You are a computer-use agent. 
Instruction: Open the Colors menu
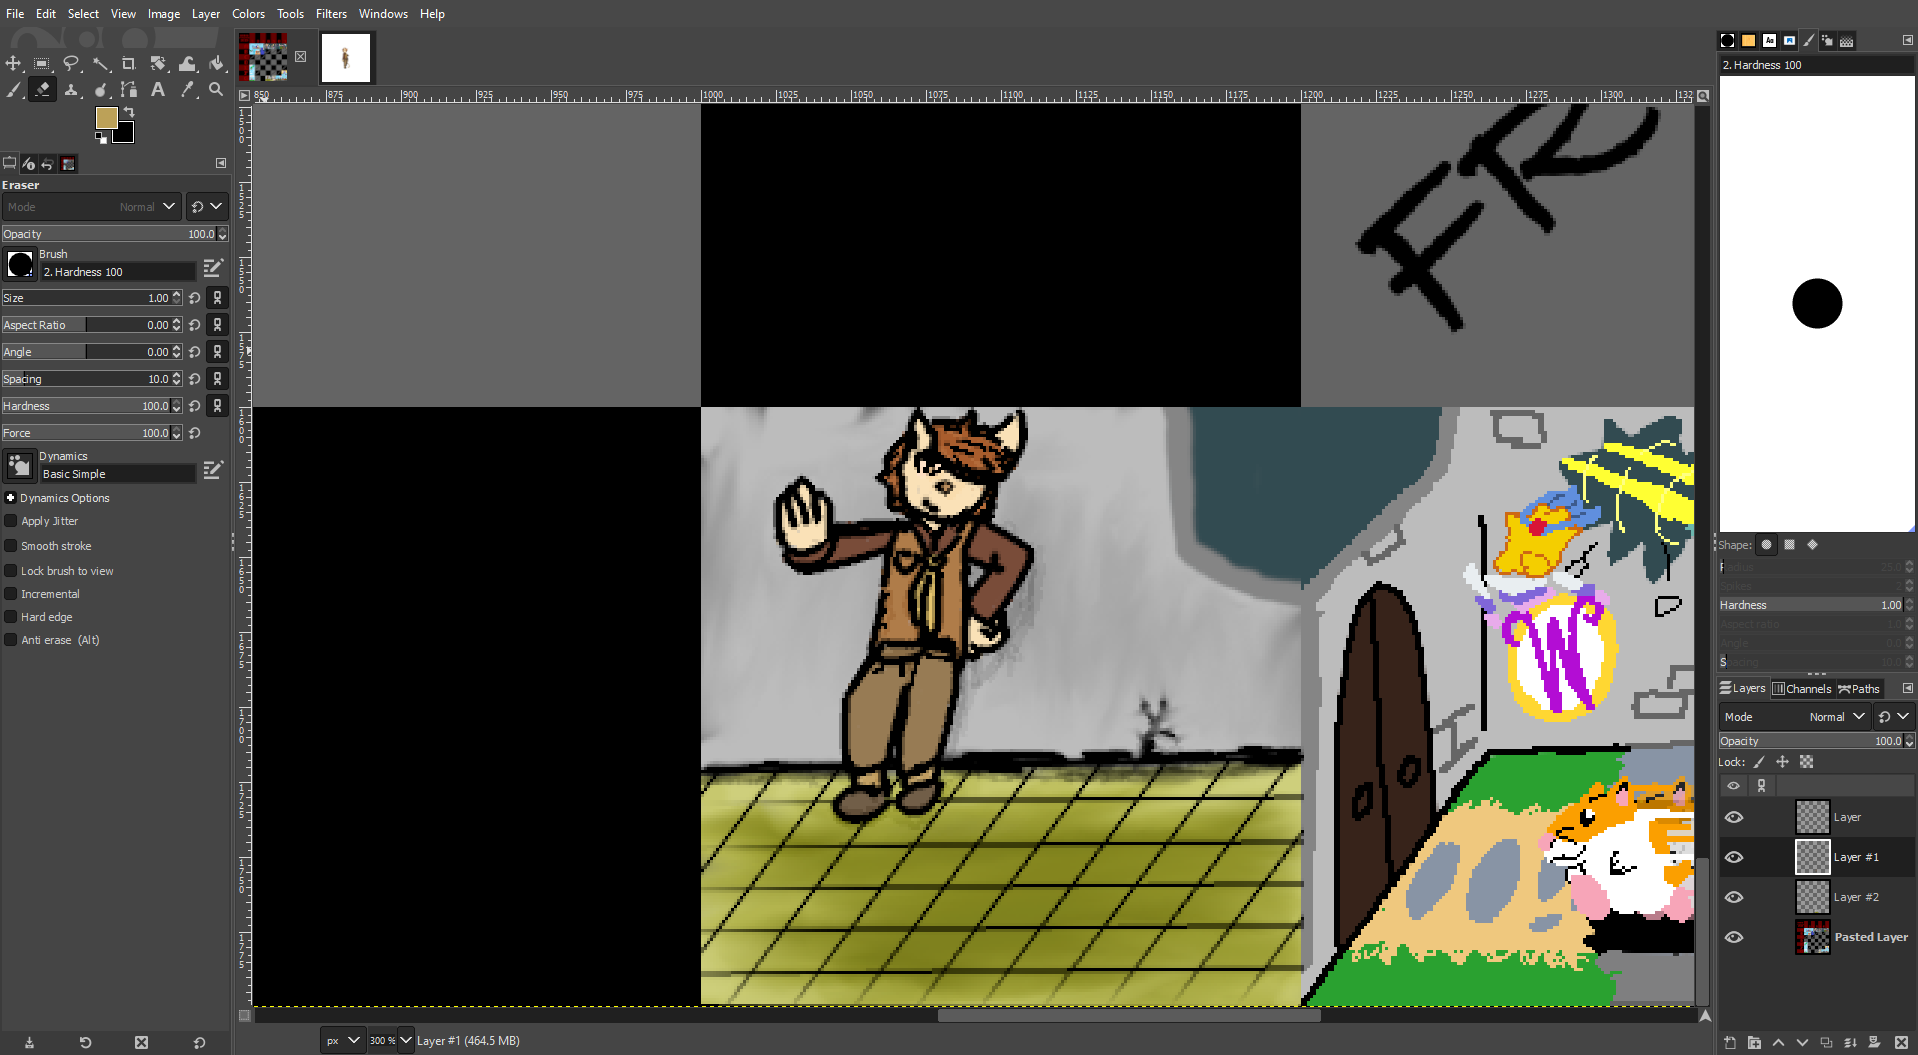point(248,14)
